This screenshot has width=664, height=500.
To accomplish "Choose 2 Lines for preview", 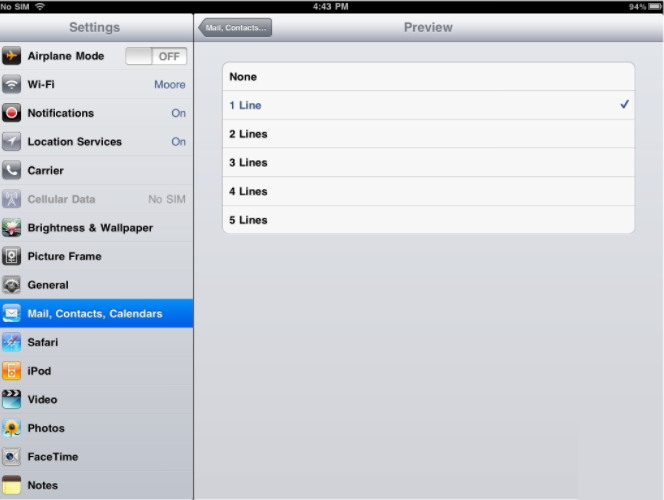I will tap(428, 134).
